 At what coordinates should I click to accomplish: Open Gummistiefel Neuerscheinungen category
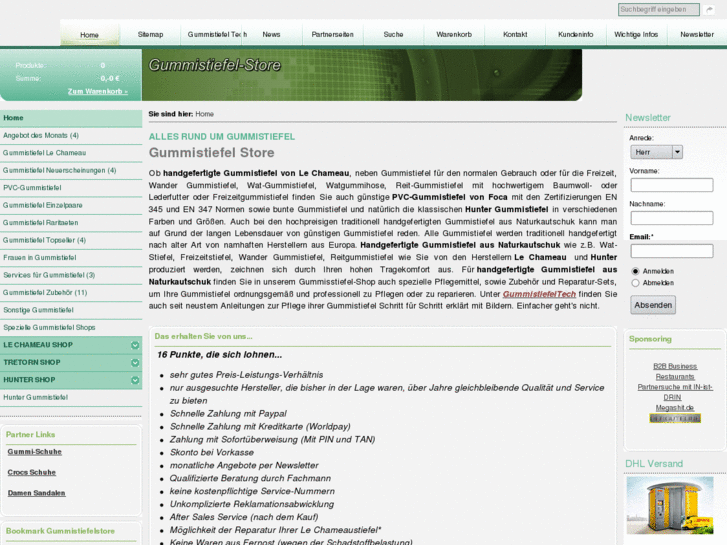click(71, 171)
